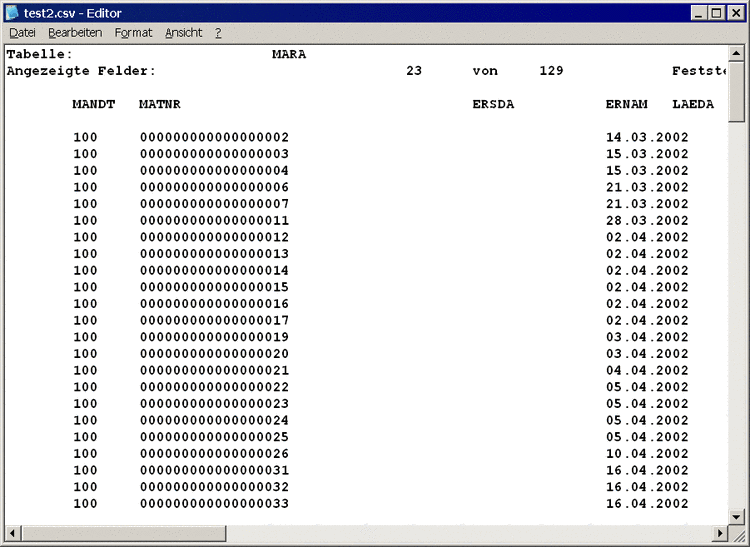Click the Editor document icon in title bar
This screenshot has width=750, height=547.
click(x=12, y=12)
